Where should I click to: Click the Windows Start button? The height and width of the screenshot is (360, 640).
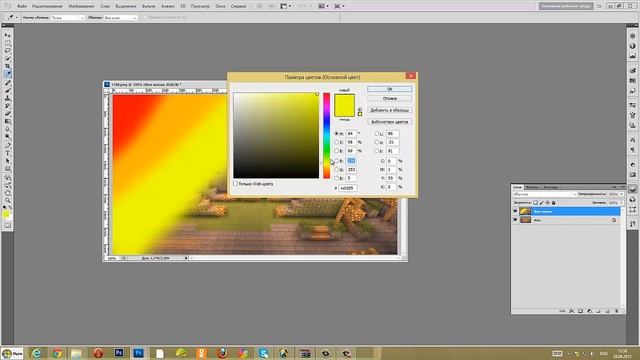point(12,353)
